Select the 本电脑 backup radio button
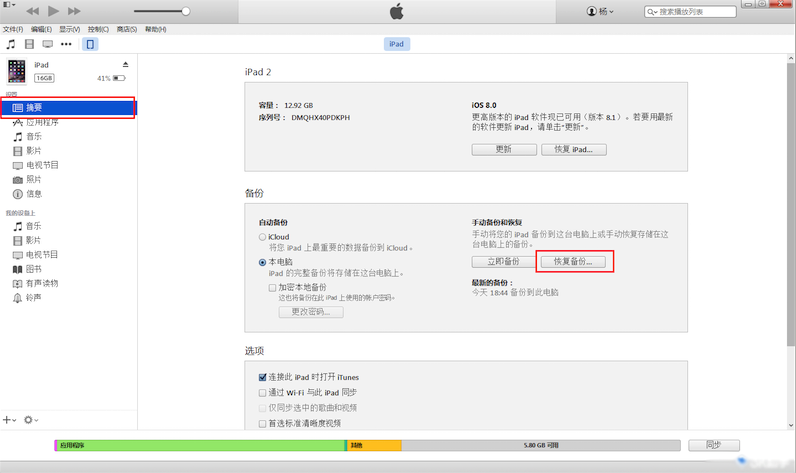 click(262, 262)
